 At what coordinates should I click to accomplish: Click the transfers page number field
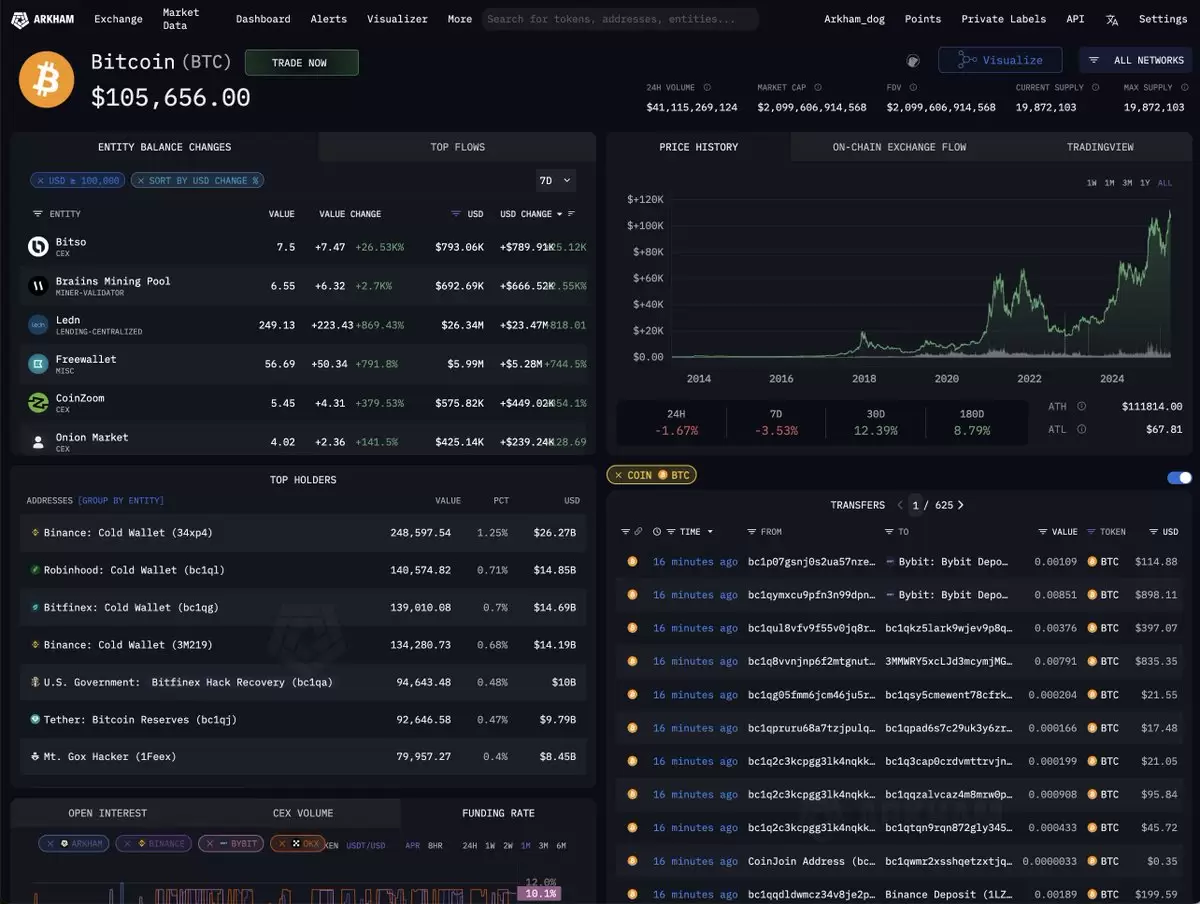point(915,505)
